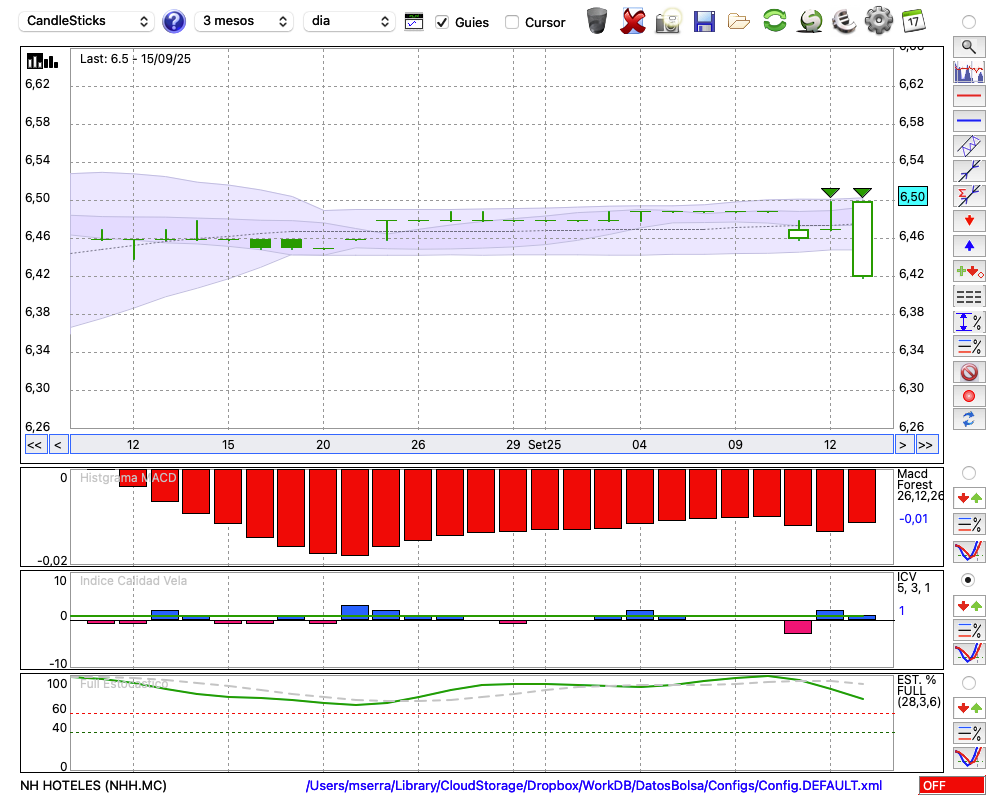Viewport: 1000px width, 800px height.
Task: Enable the Cursor checkbox
Action: pyautogui.click(x=512, y=22)
